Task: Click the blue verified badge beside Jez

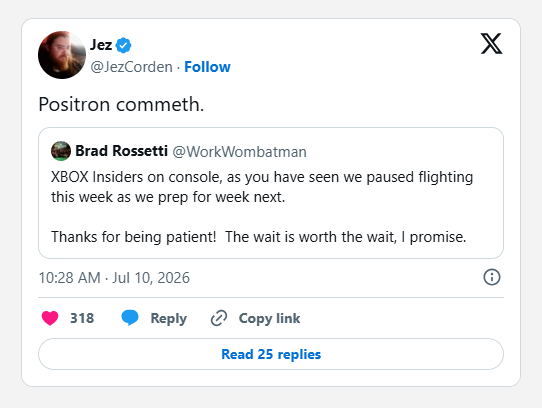Action: (x=123, y=45)
